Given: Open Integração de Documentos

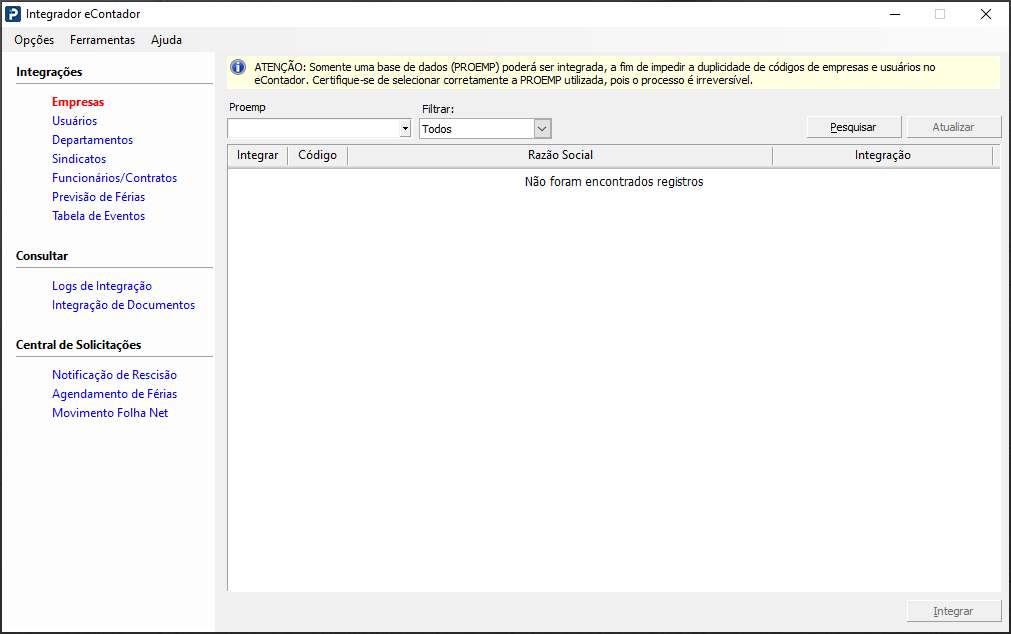Looking at the screenshot, I should [123, 305].
